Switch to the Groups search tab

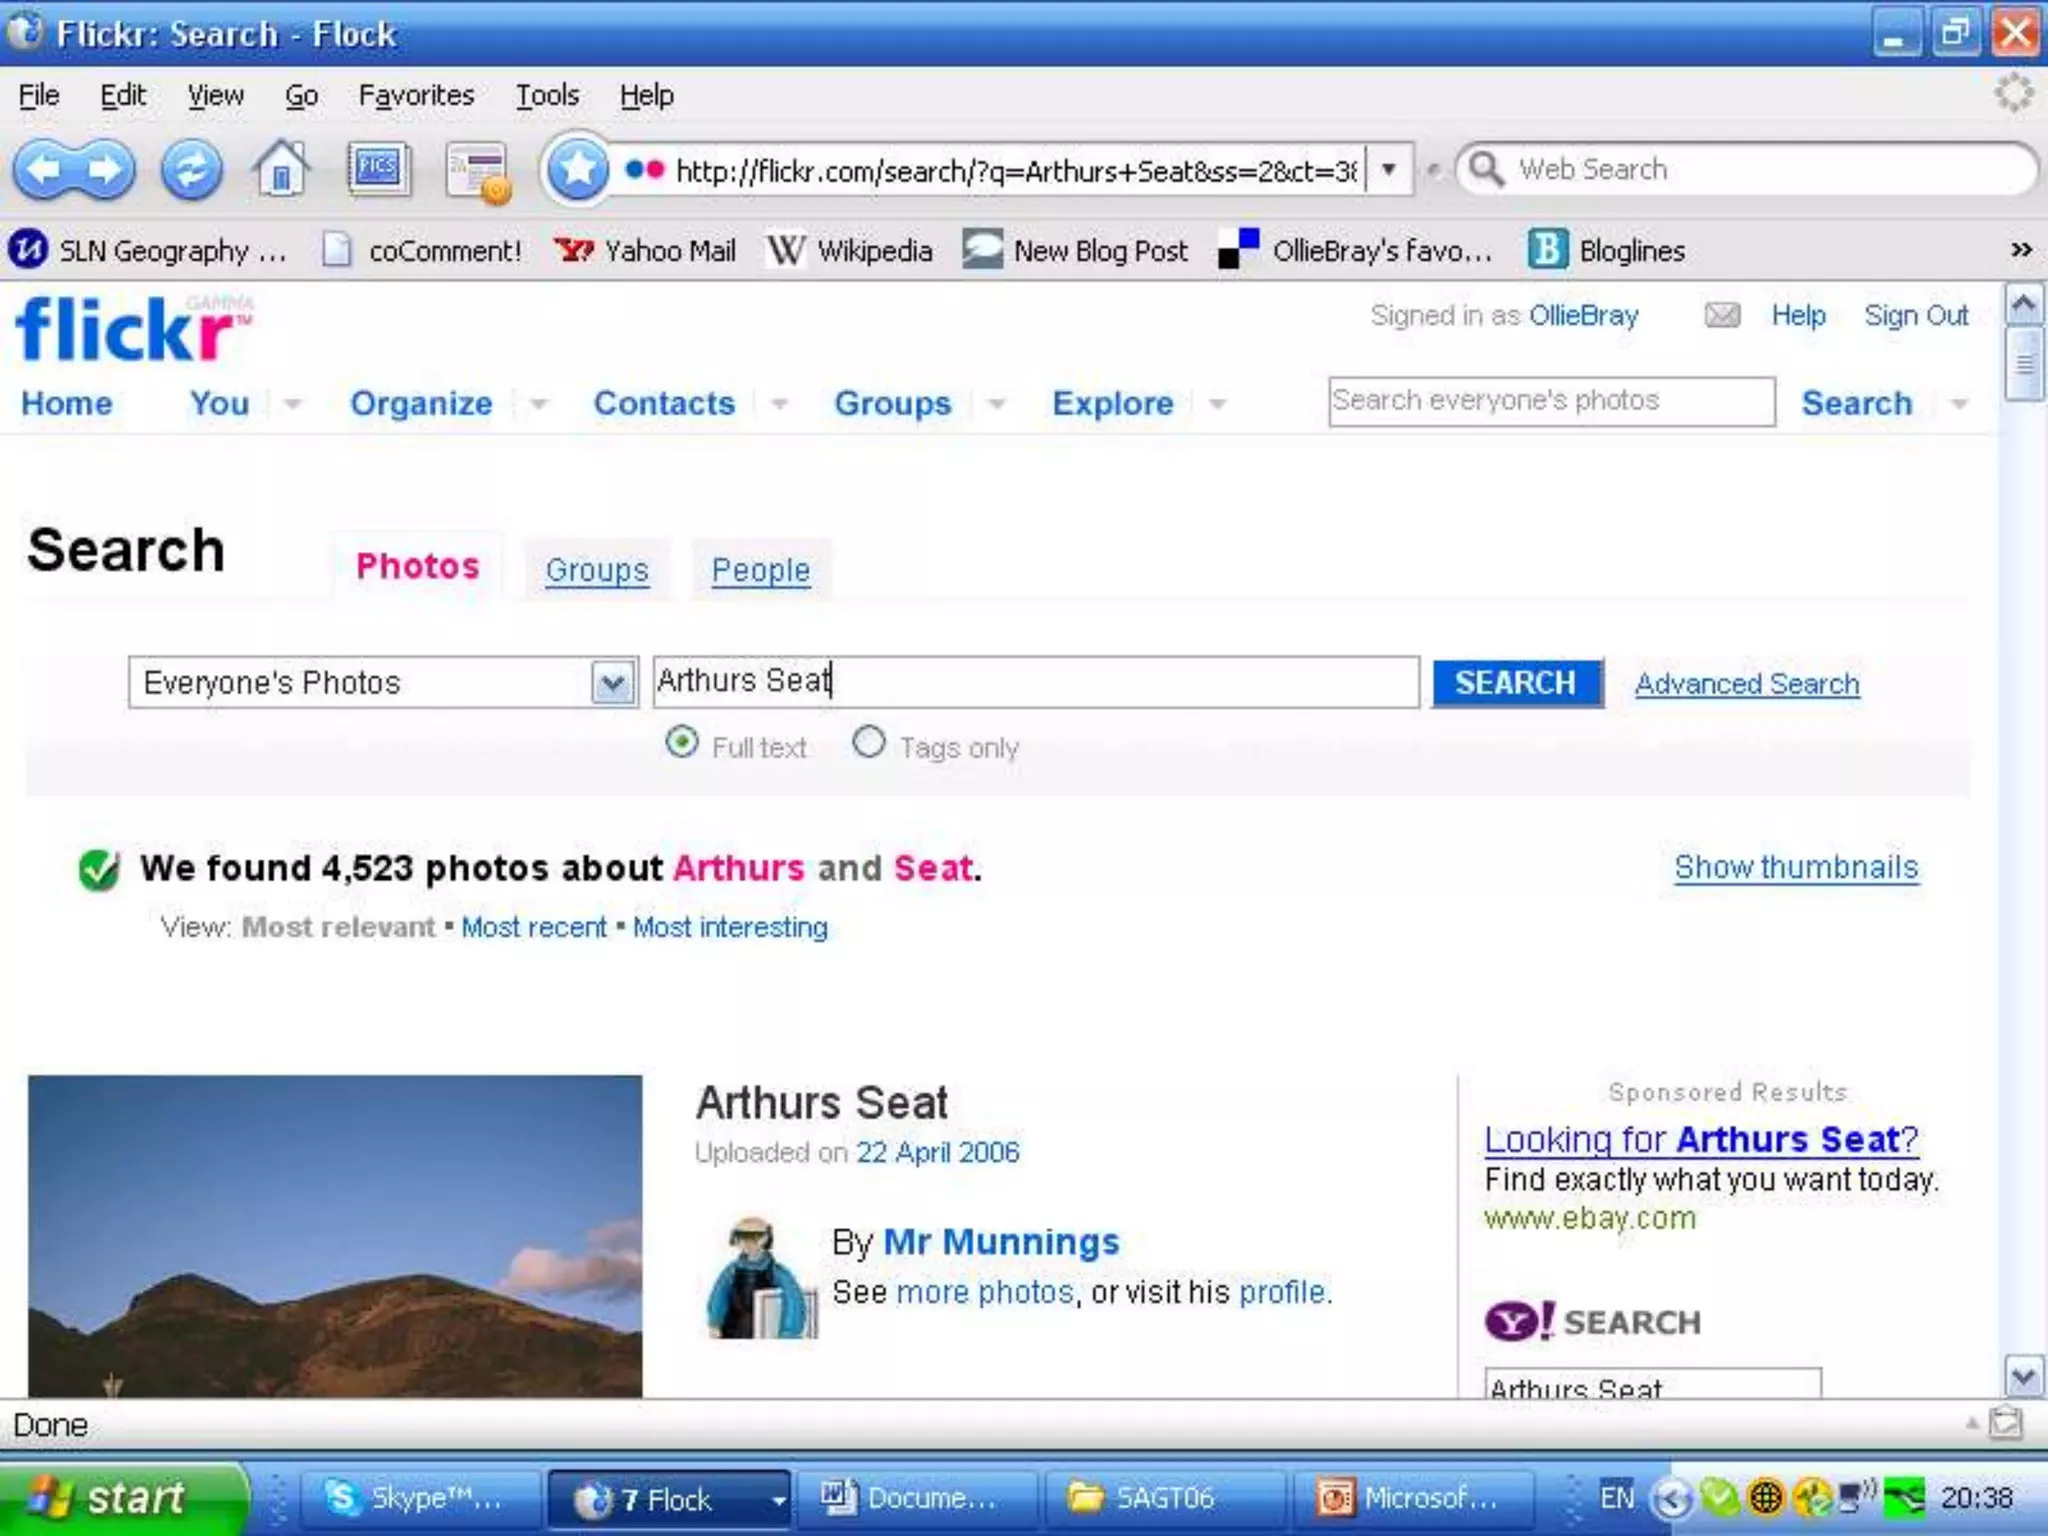[596, 570]
